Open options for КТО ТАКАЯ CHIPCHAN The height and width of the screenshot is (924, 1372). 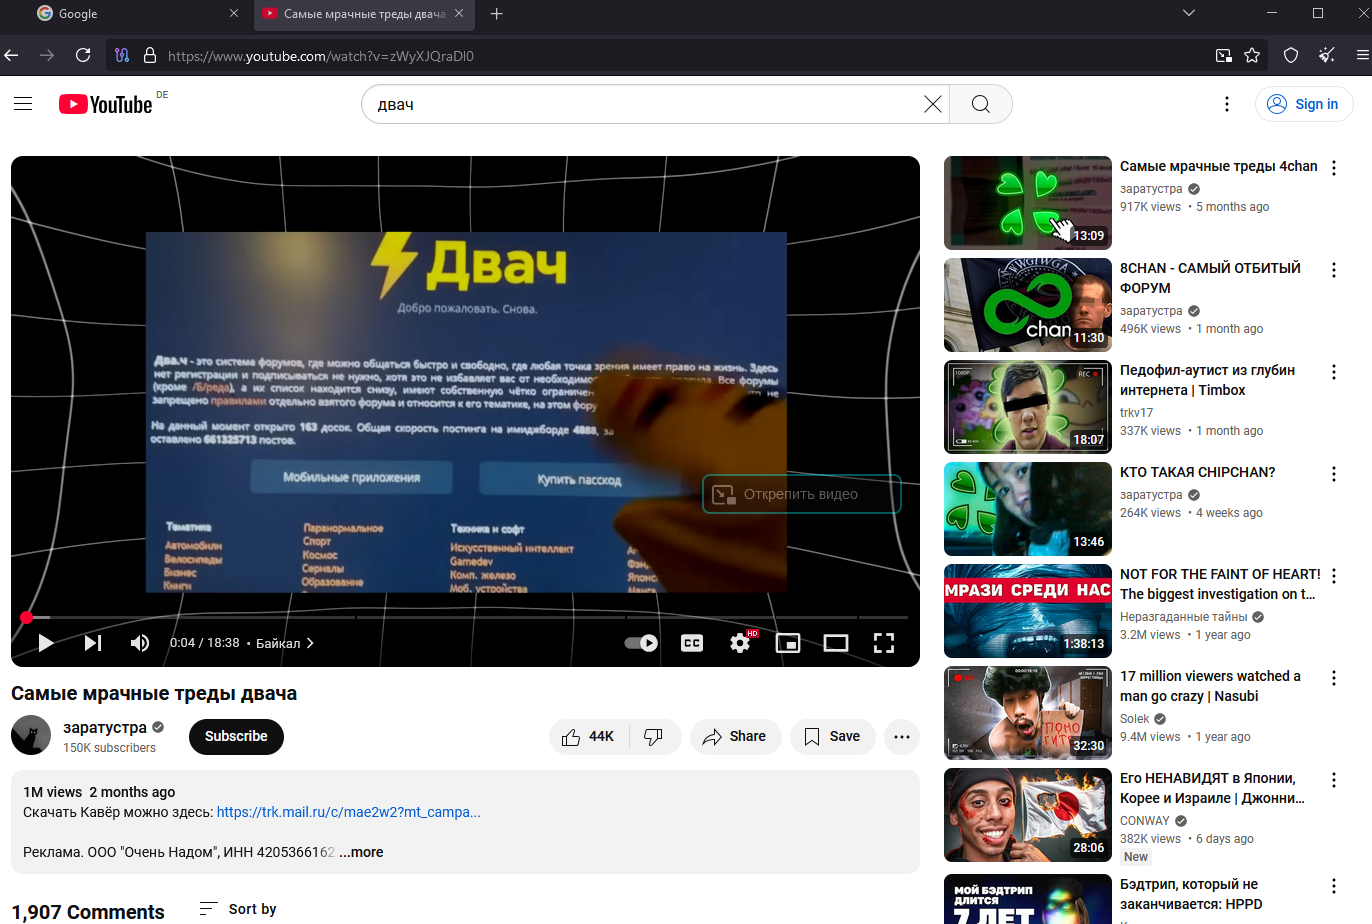click(x=1334, y=474)
